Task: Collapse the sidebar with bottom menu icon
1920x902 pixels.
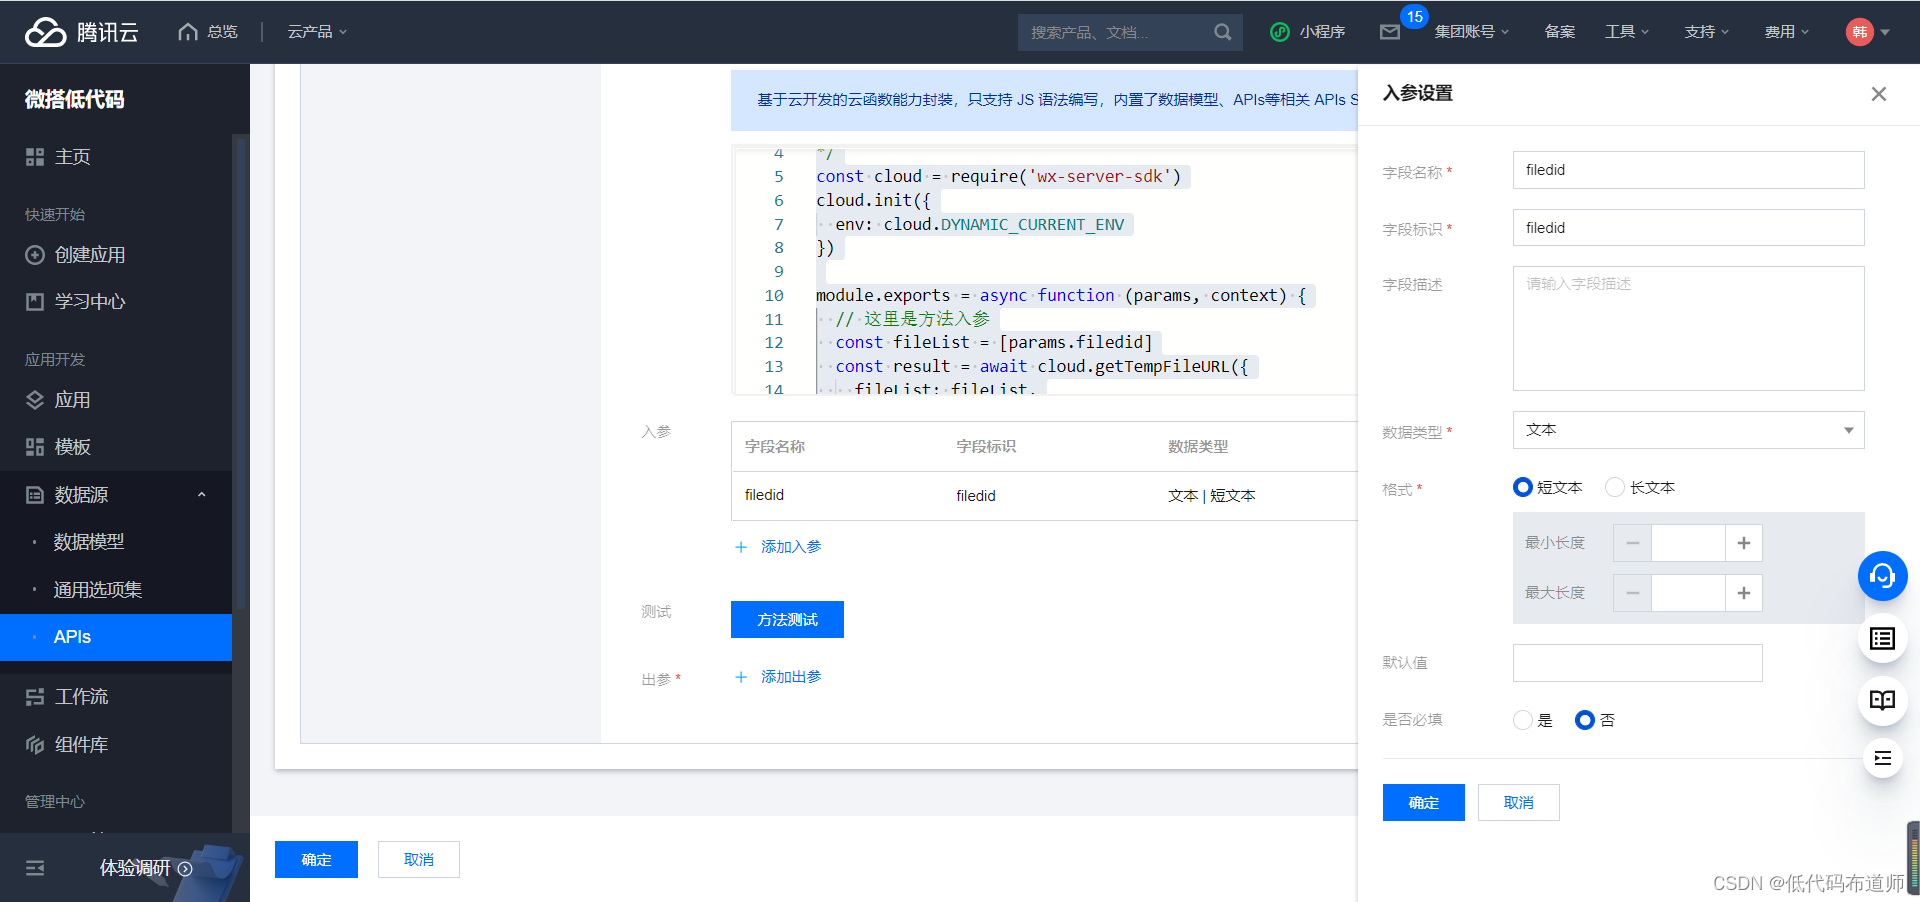Action: pos(35,868)
